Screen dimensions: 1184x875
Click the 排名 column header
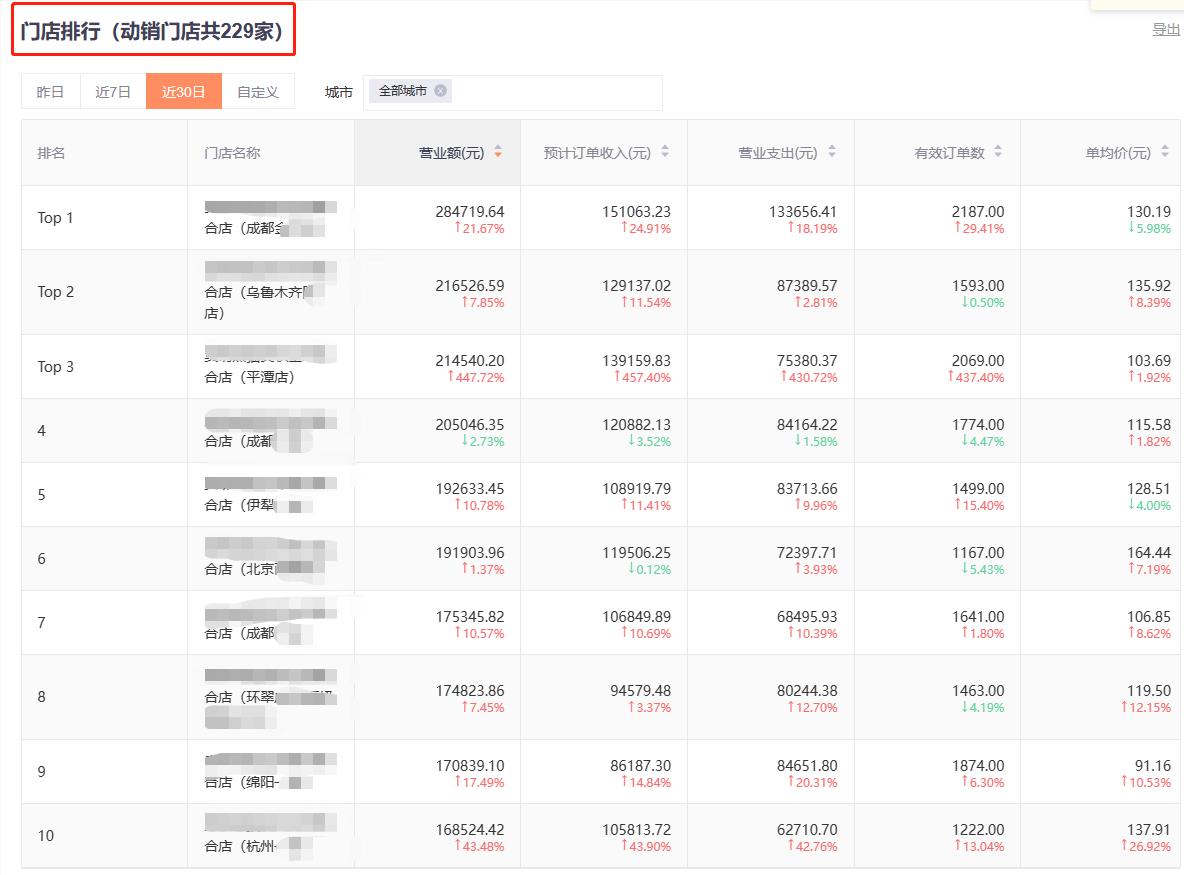click(51, 153)
